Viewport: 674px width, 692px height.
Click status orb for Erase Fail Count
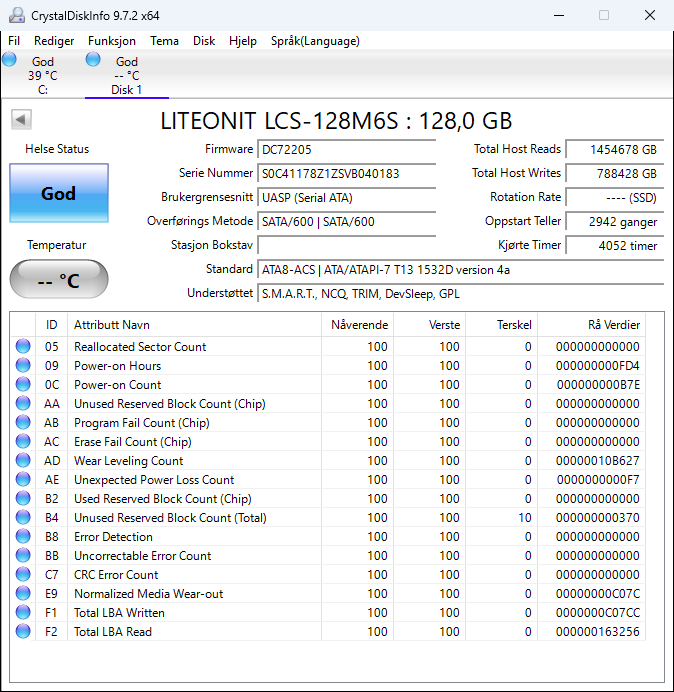23,441
